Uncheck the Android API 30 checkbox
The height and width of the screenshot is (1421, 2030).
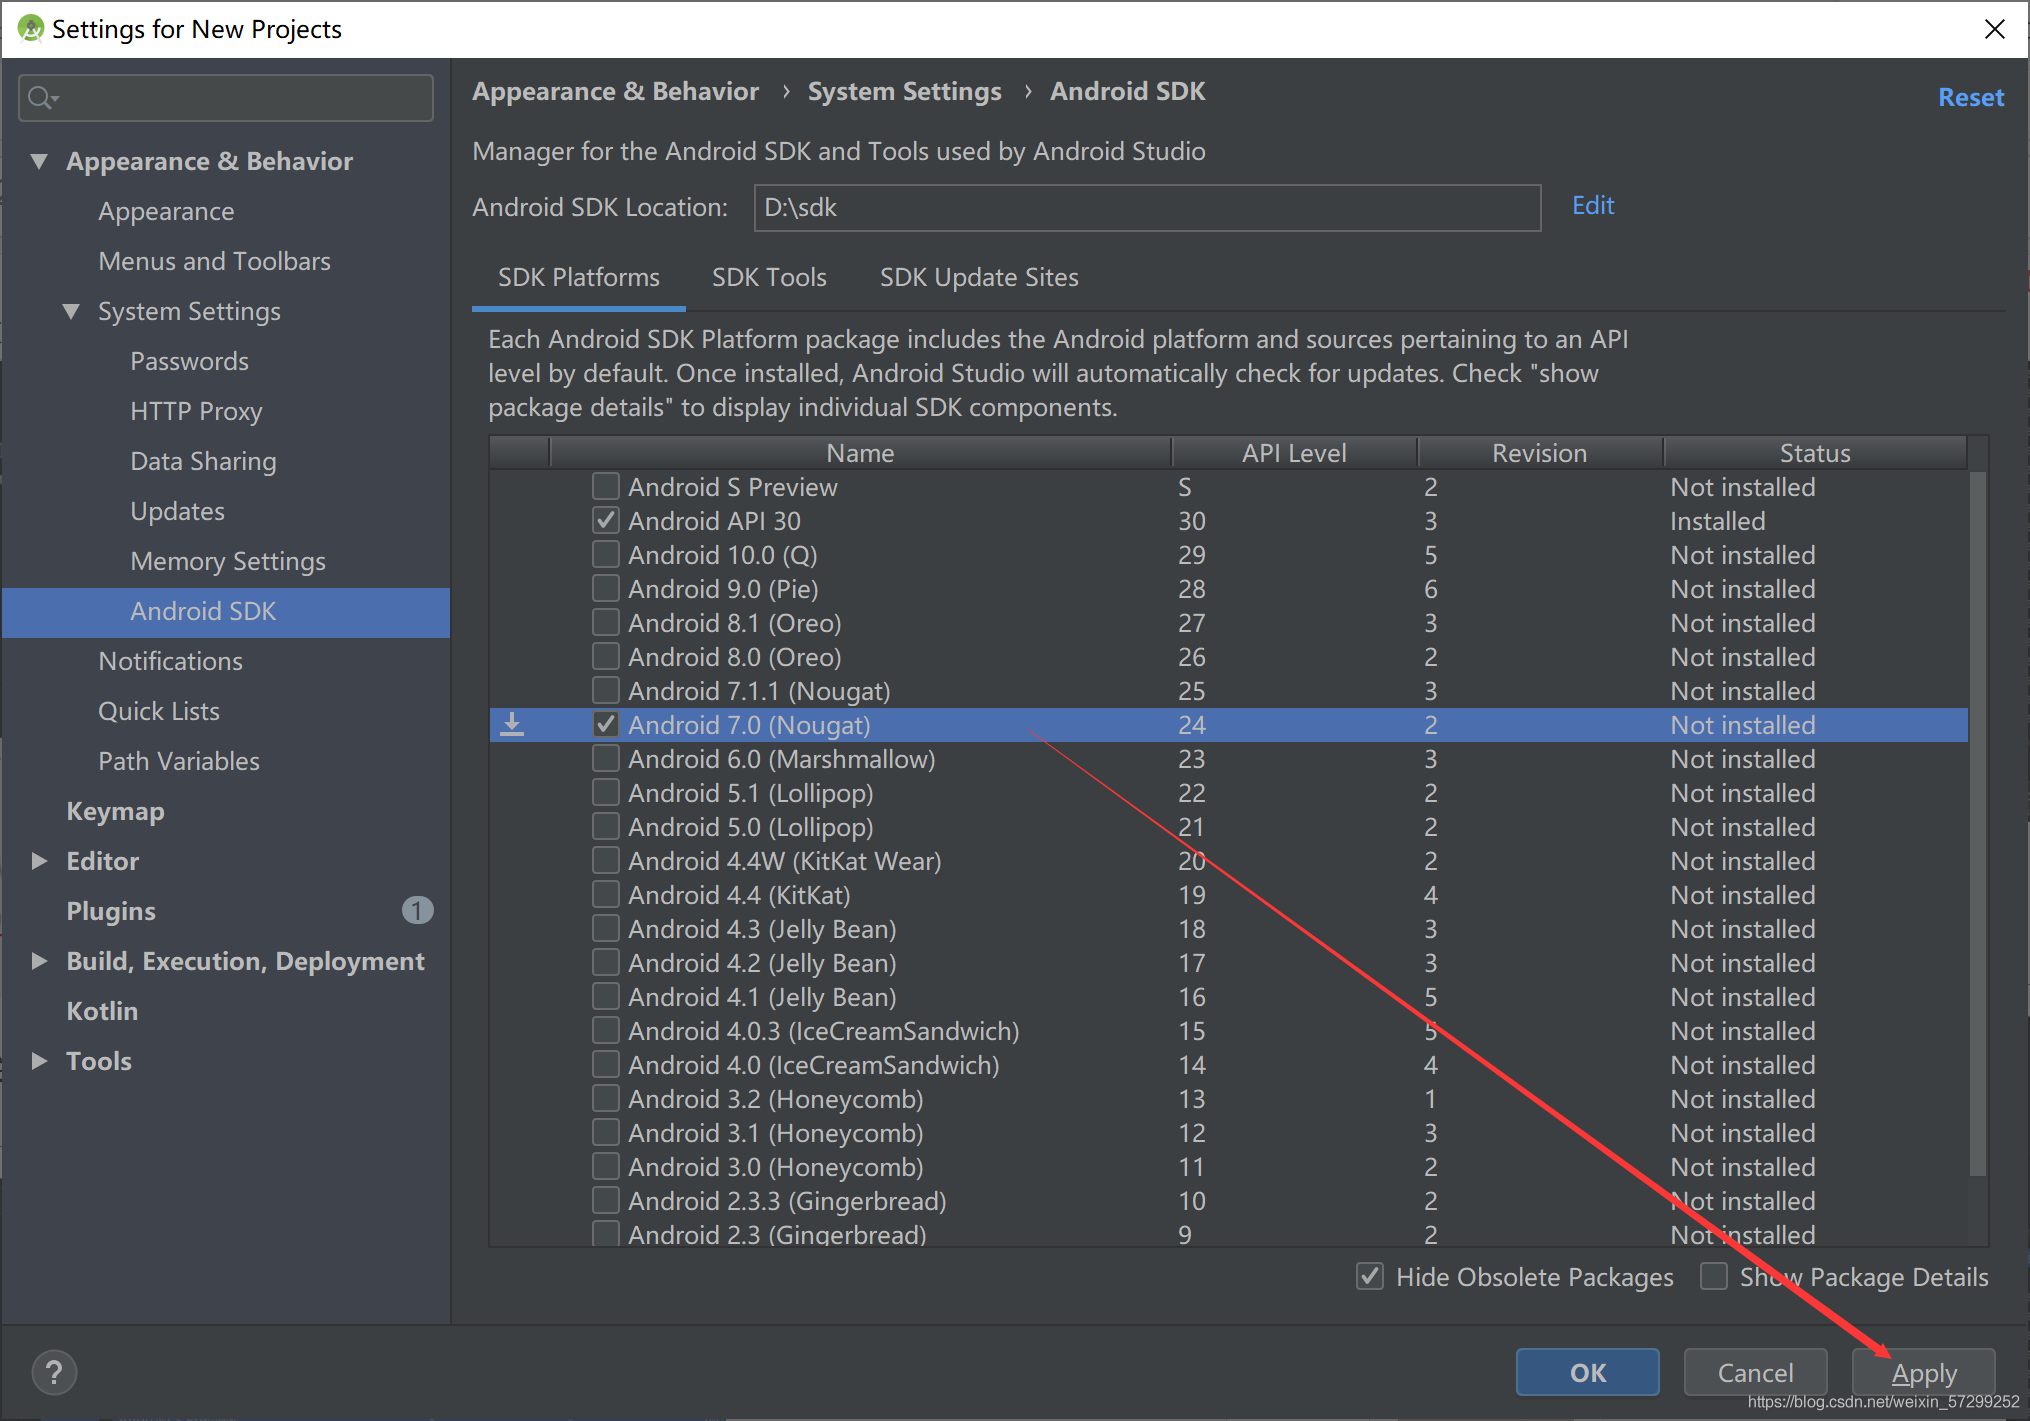[605, 520]
